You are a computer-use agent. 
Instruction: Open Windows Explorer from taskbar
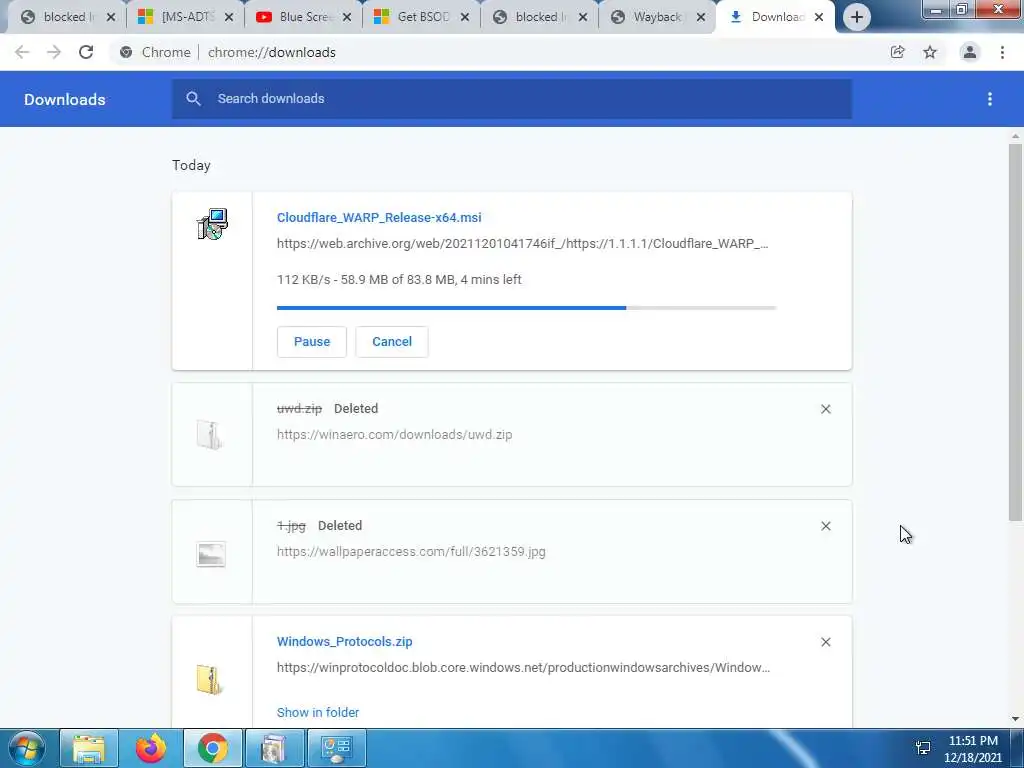click(x=89, y=748)
